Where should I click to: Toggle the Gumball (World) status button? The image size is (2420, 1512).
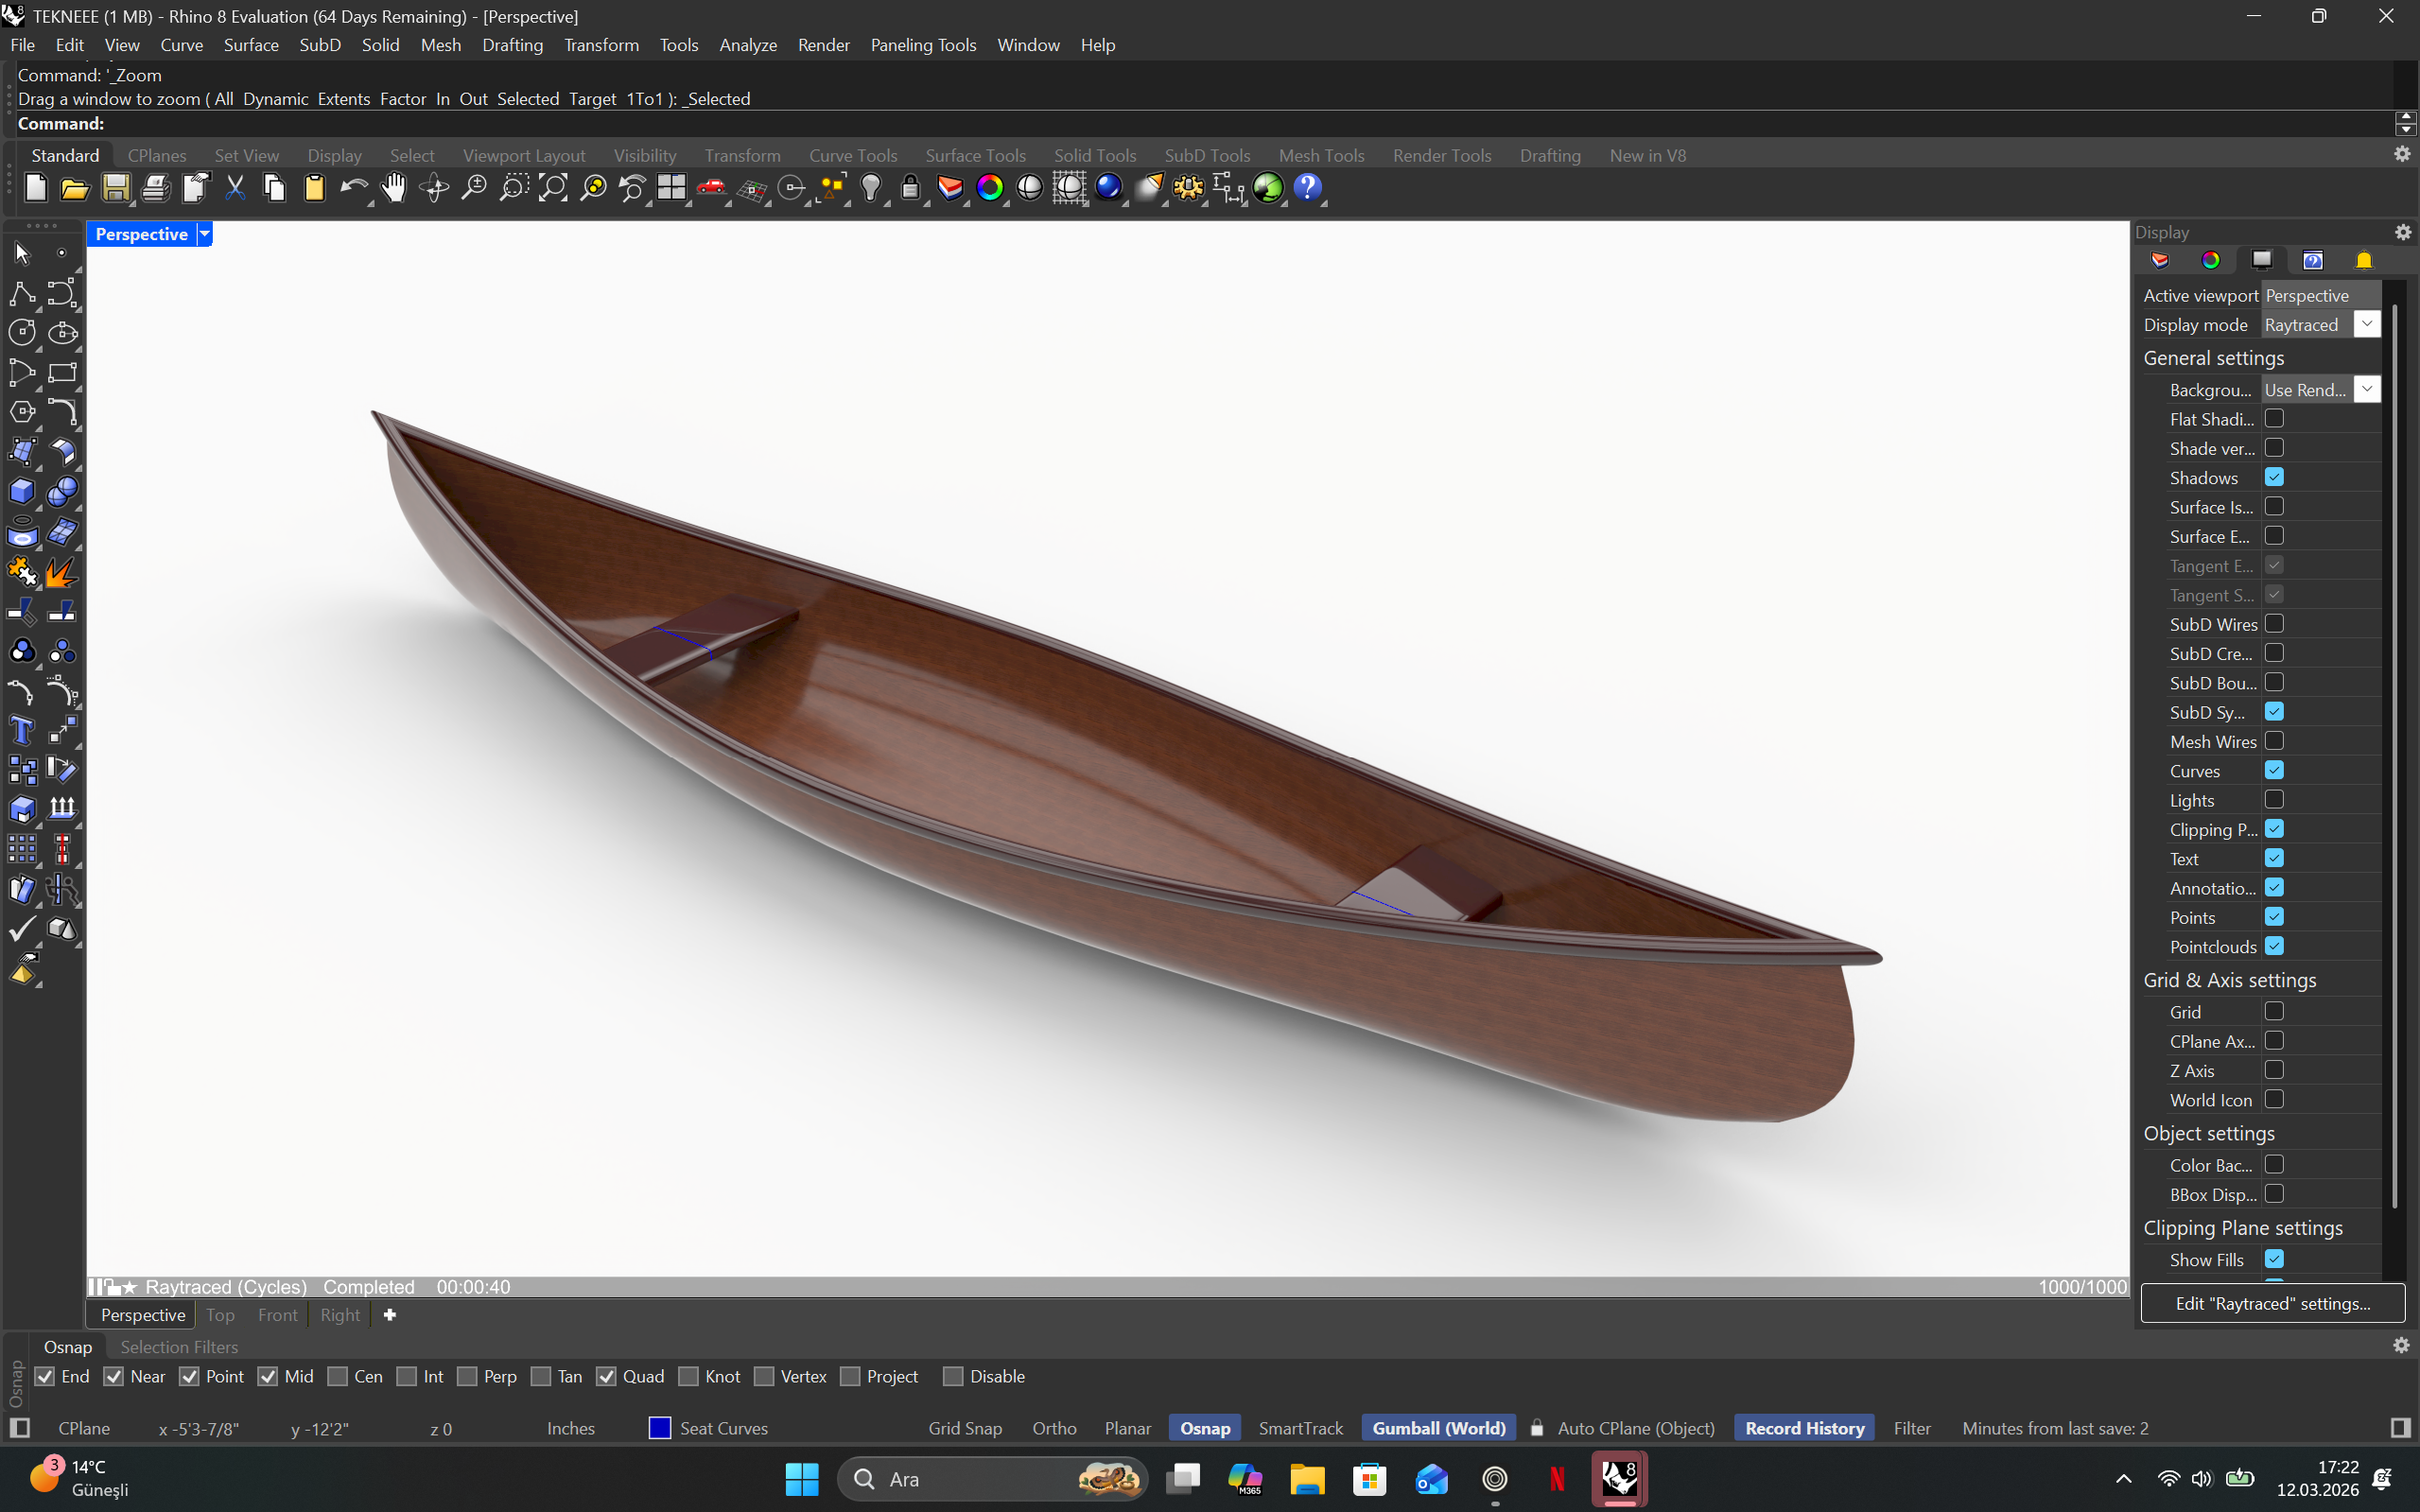coord(1438,1428)
